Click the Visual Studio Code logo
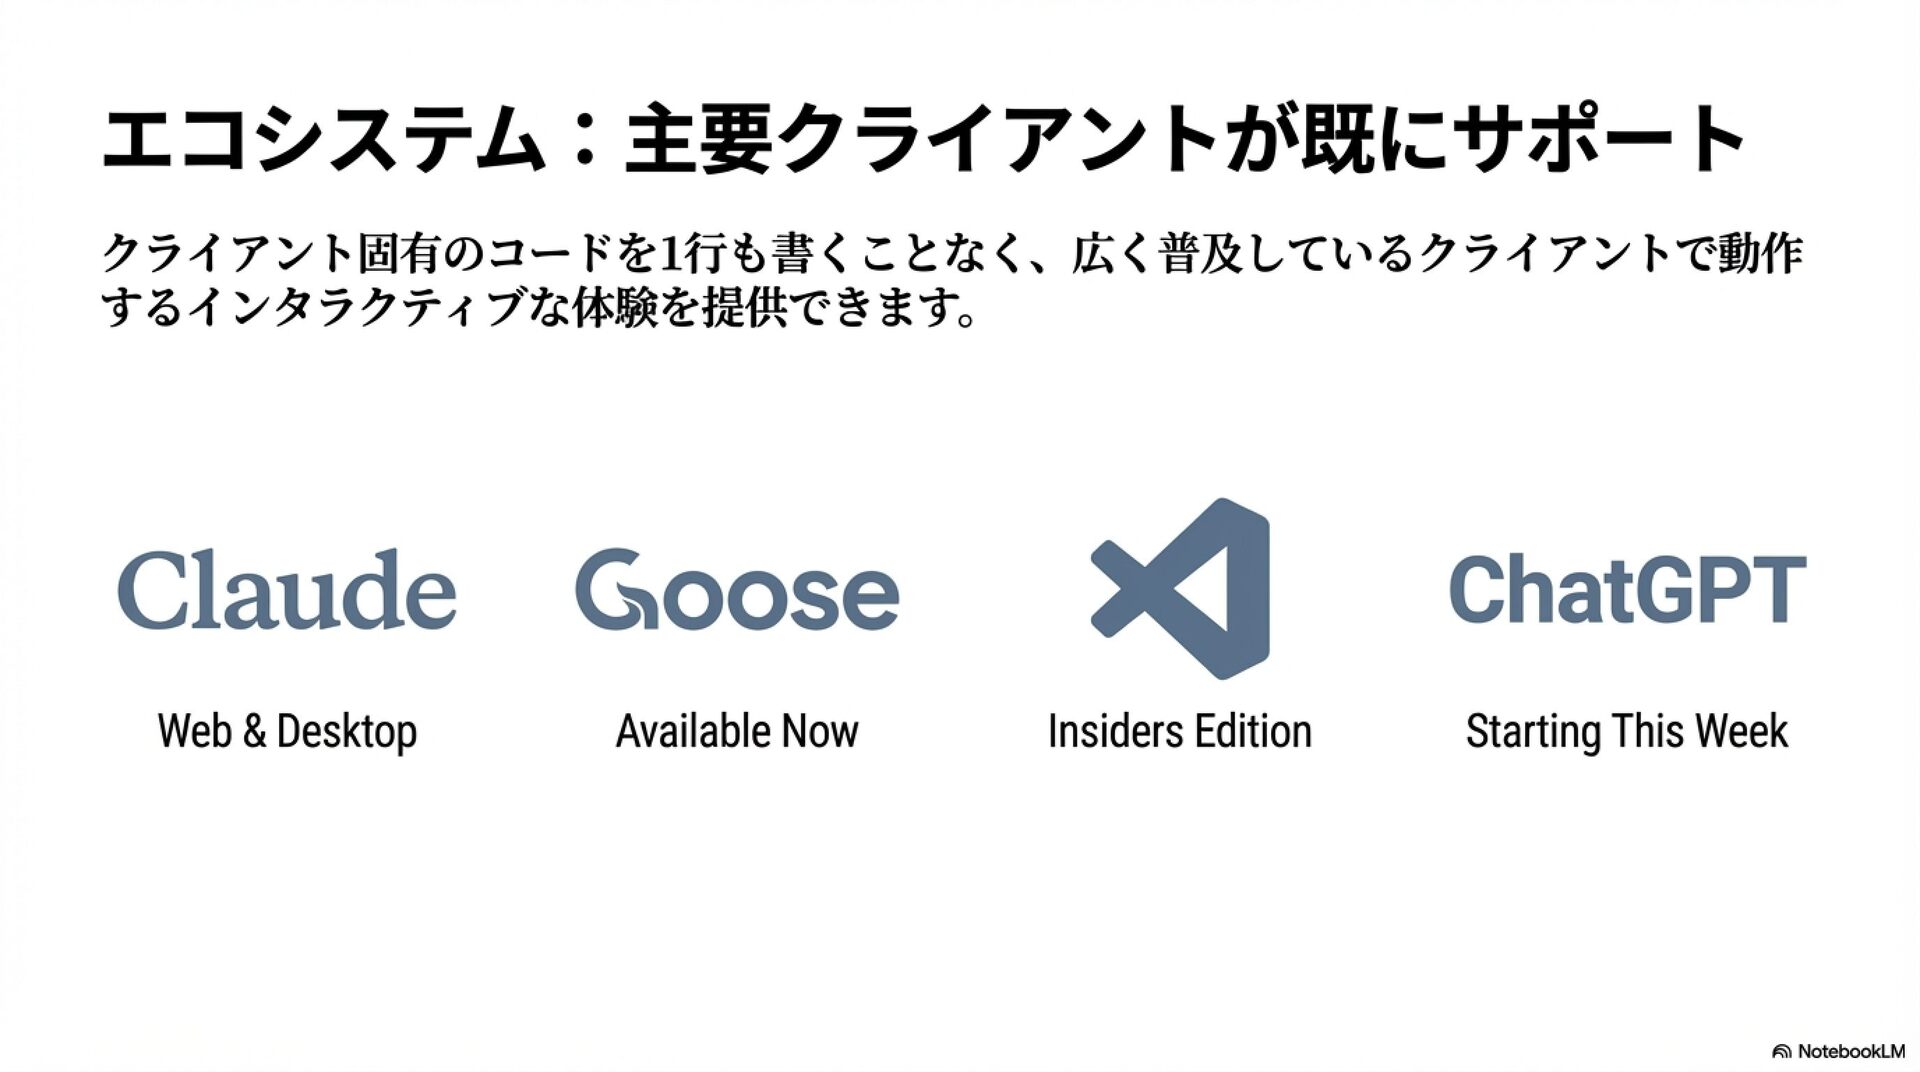1920x1072 pixels. [1180, 589]
